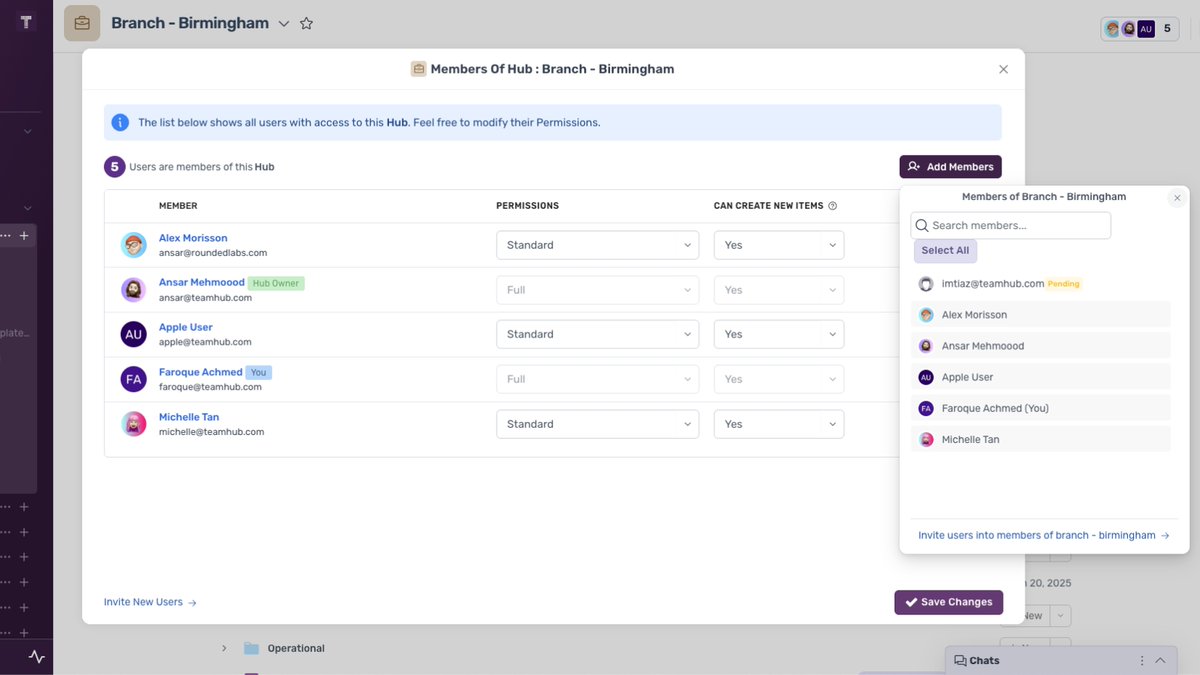Click the Invite New Users link
The height and width of the screenshot is (675, 1200).
coord(150,602)
